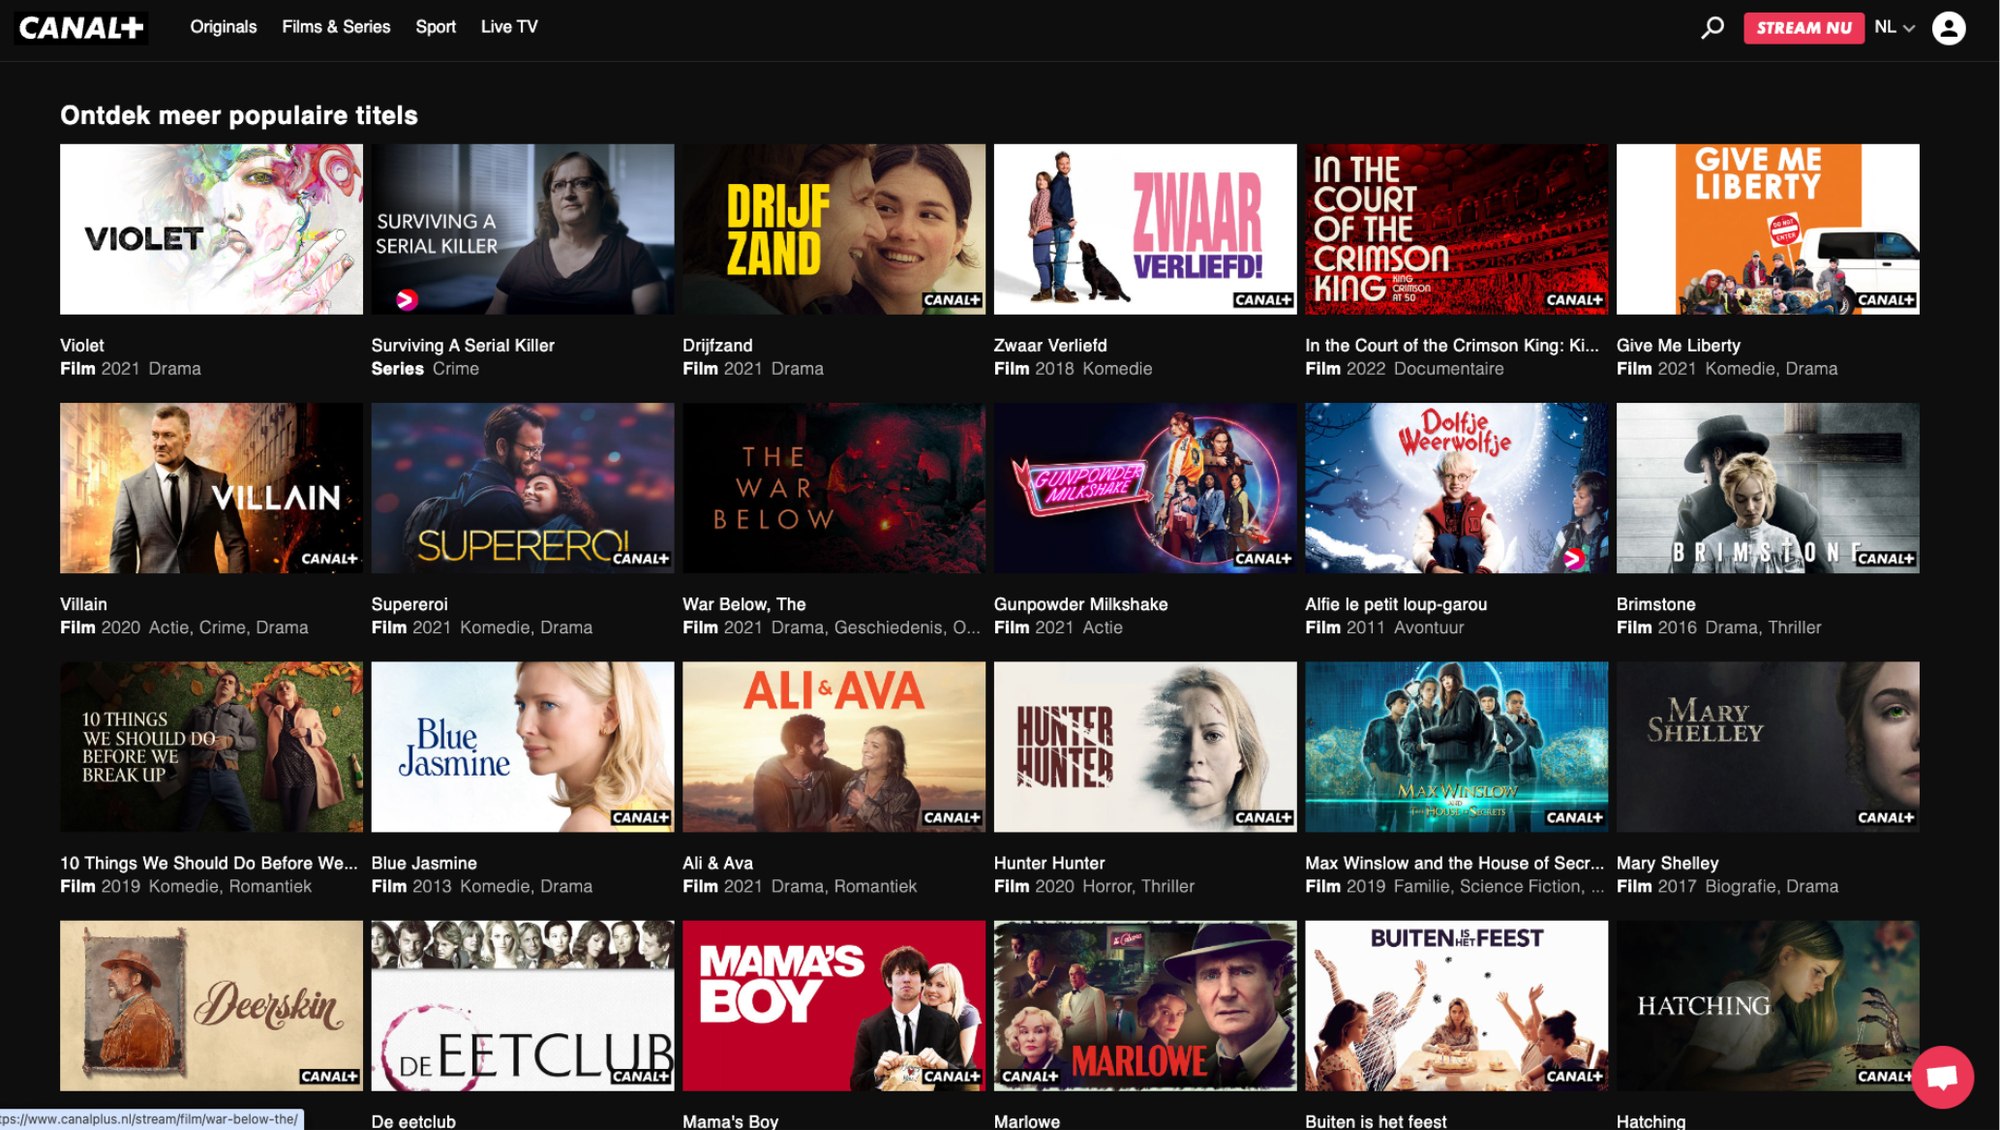Click 'Ontdek meer populaire titels' heading
Image resolution: width=2000 pixels, height=1130 pixels.
(x=239, y=115)
